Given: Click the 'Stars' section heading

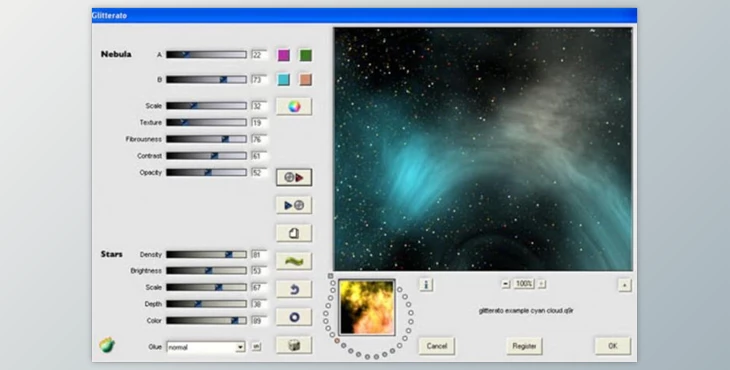Looking at the screenshot, I should 112,254.
